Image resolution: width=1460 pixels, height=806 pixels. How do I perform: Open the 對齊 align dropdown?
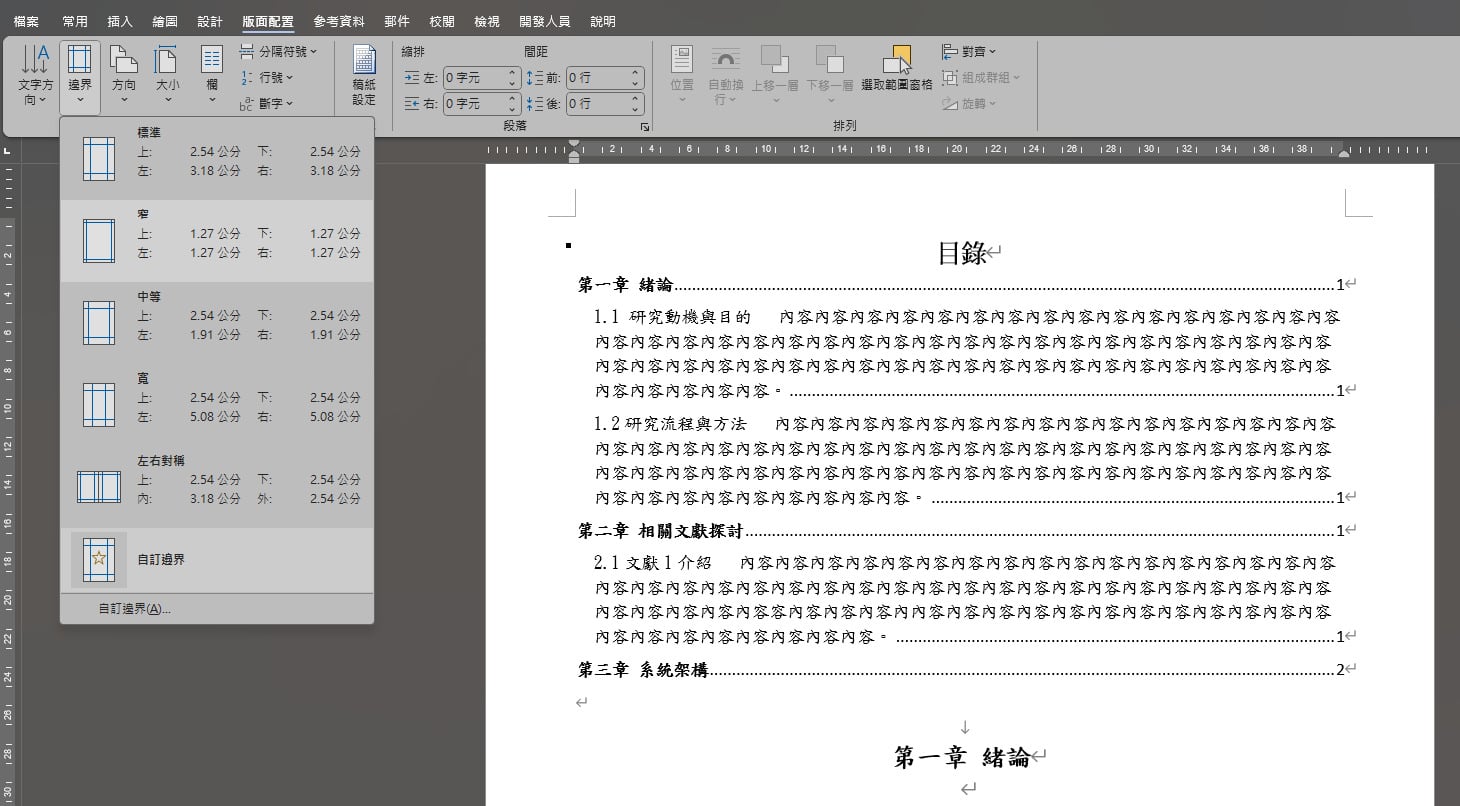point(969,51)
